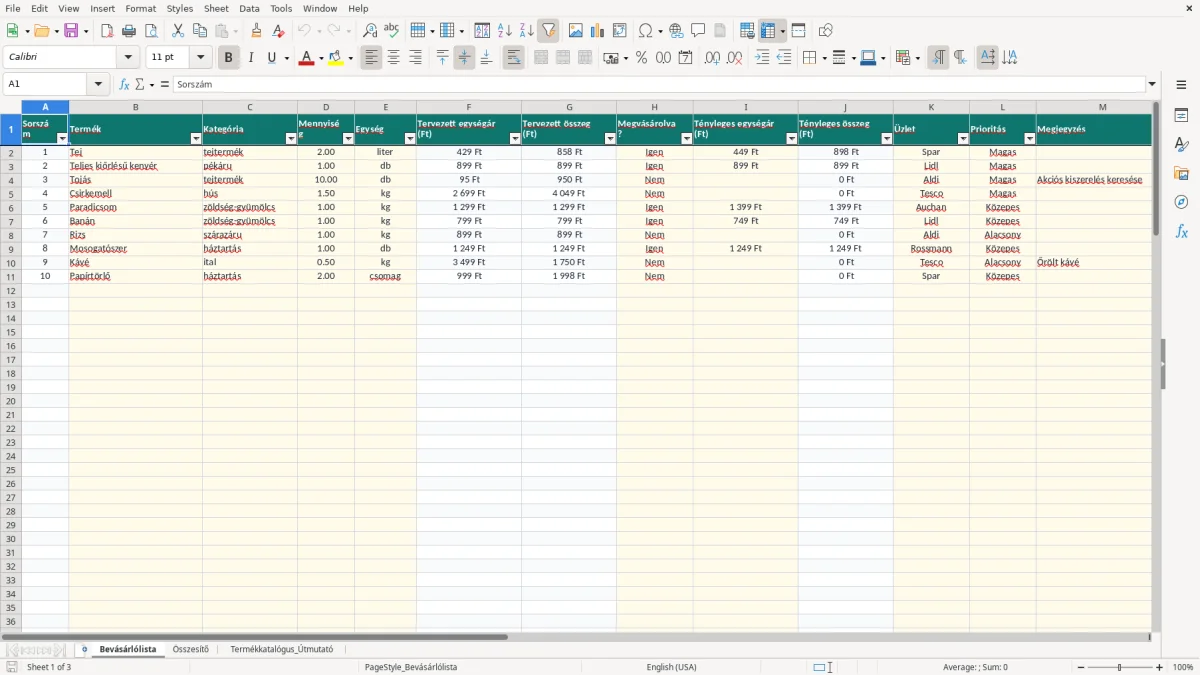Toggle Align Left
The height and width of the screenshot is (675, 1200).
tap(371, 58)
